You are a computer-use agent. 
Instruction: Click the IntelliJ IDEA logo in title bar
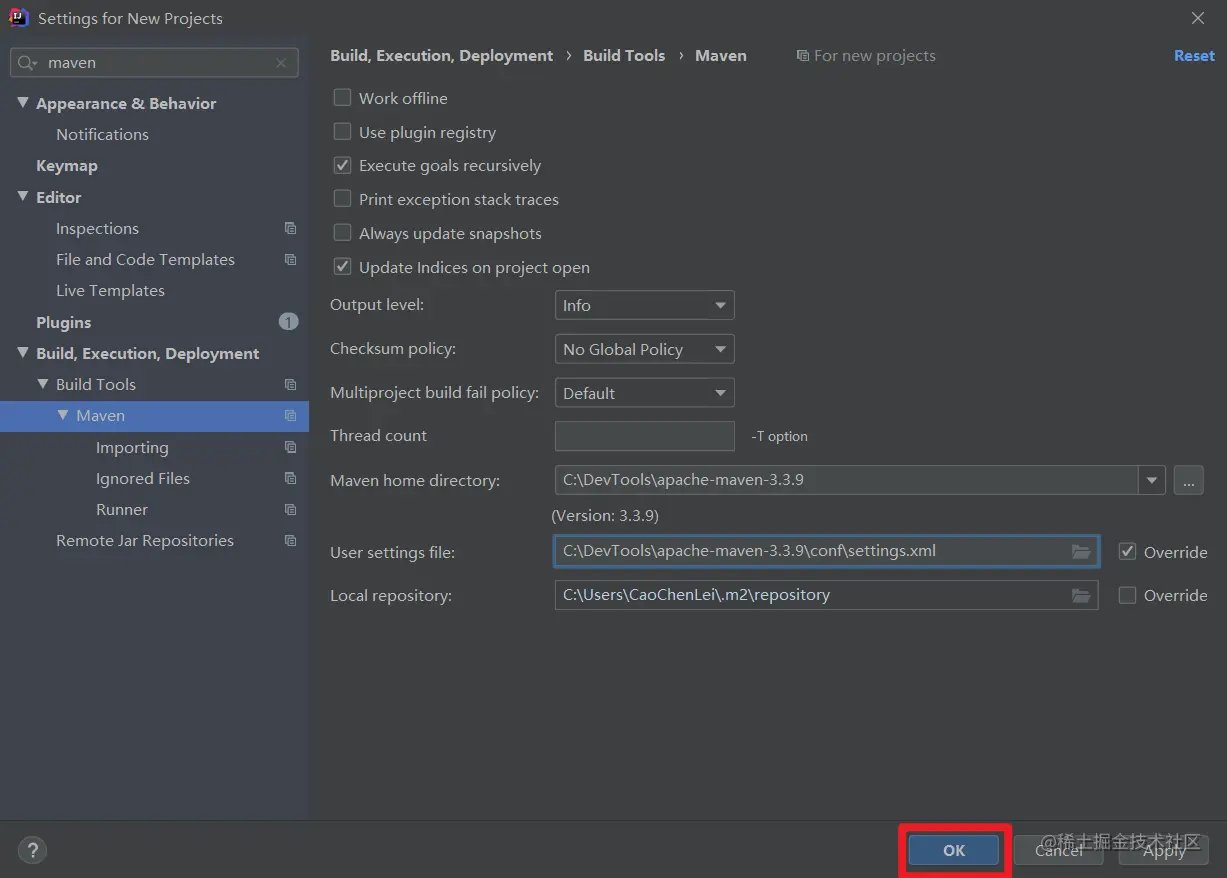pos(18,17)
